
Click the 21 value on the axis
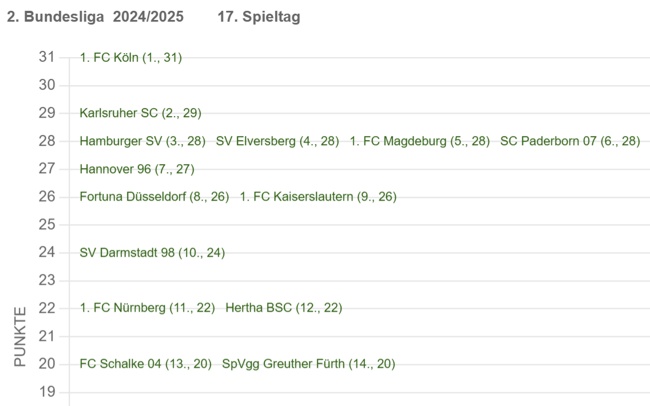(47, 336)
